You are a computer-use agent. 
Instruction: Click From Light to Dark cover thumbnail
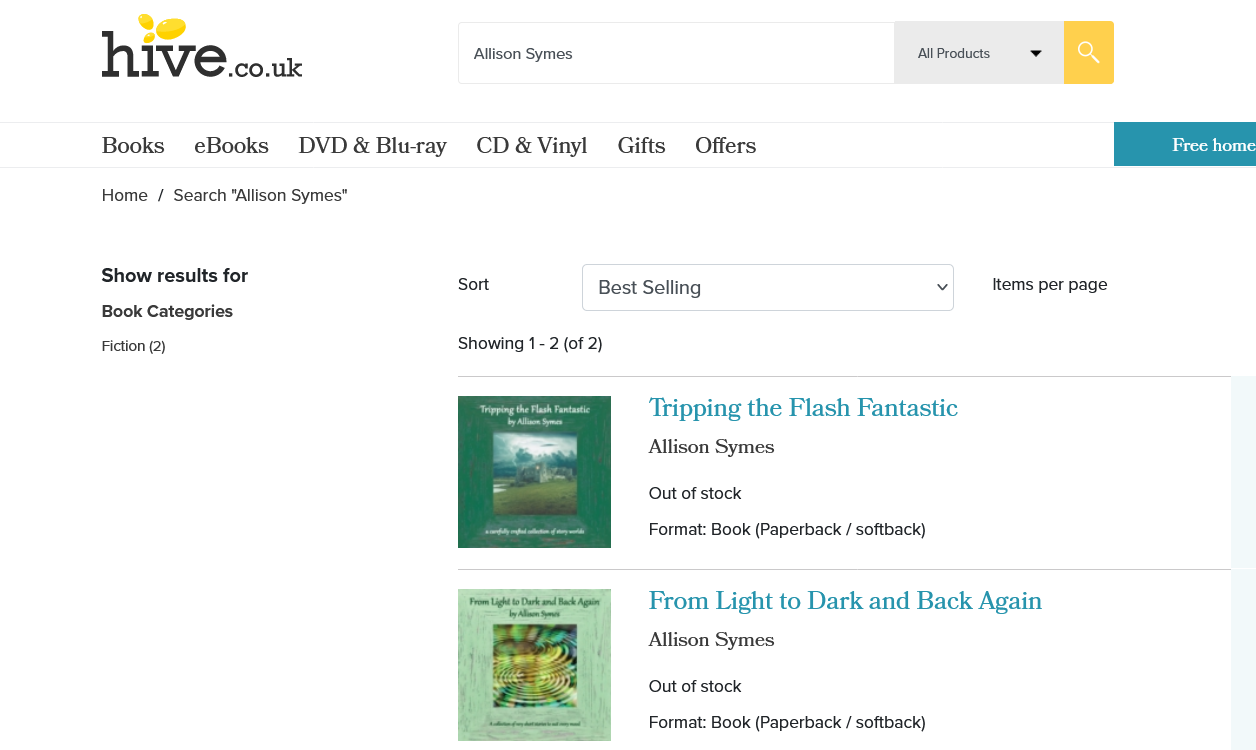534,665
